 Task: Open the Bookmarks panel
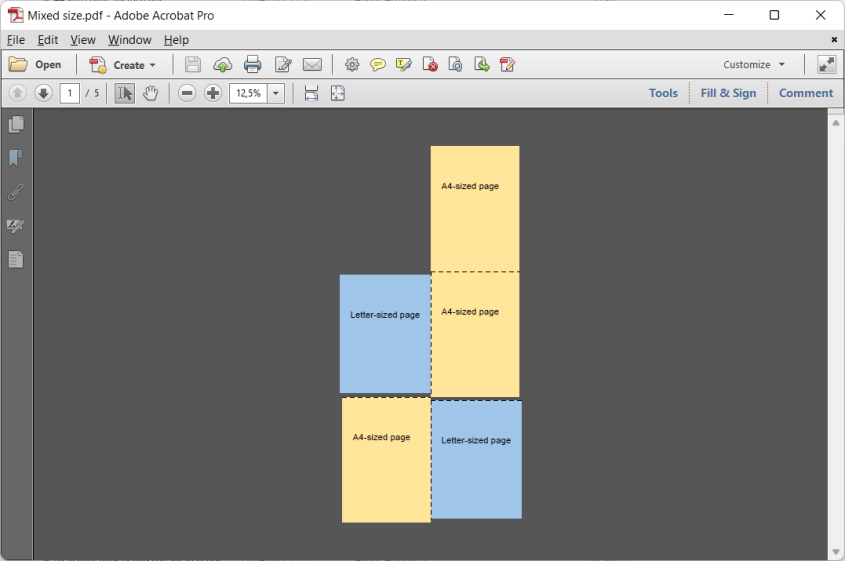(16, 158)
